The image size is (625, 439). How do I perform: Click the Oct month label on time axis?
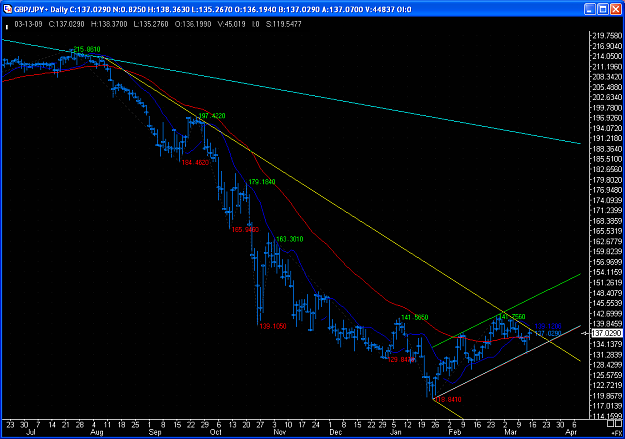216,432
